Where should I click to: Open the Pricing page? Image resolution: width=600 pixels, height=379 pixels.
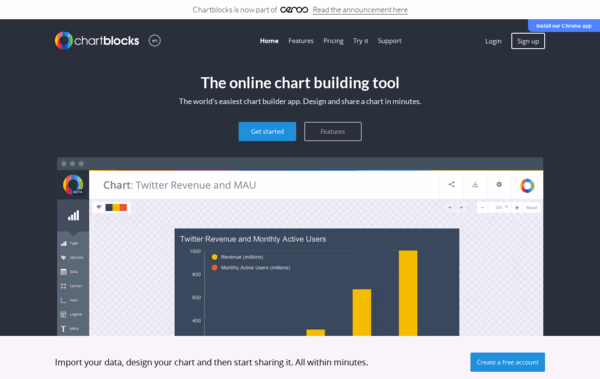coord(333,41)
